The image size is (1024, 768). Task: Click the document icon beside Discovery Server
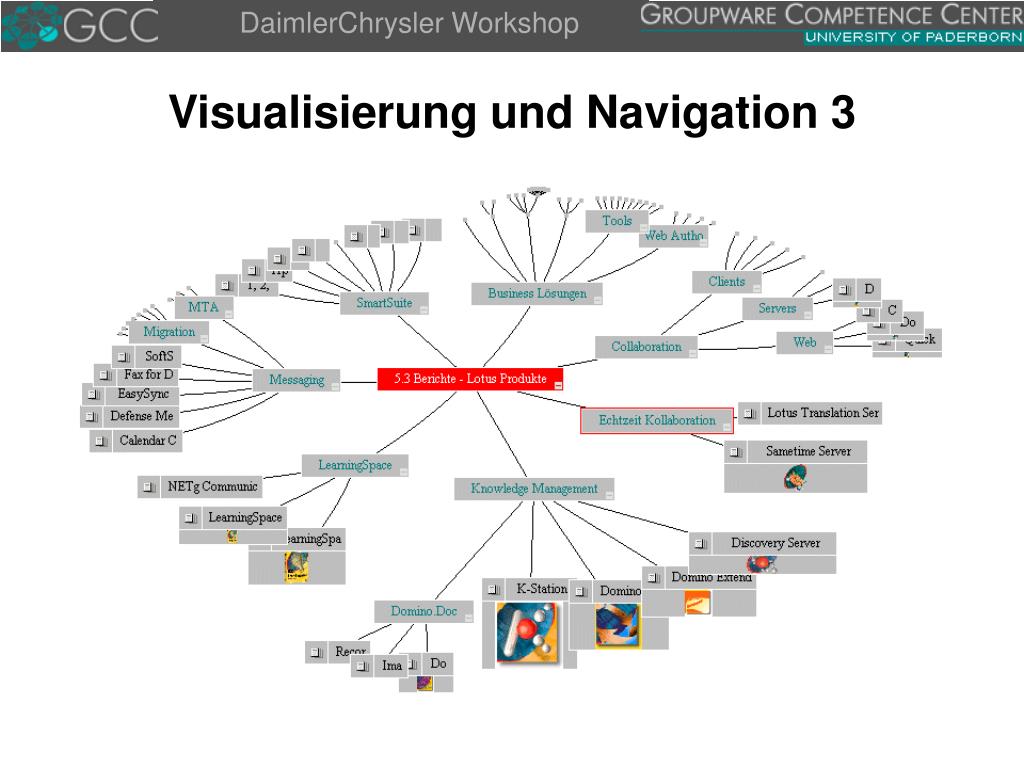click(701, 543)
